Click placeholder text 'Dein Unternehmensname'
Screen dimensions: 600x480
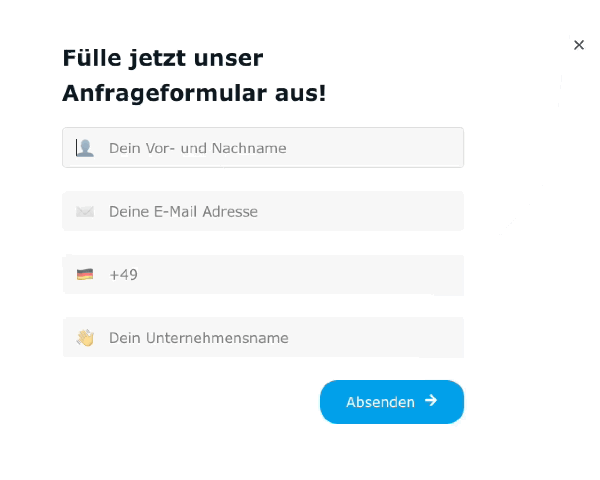[199, 338]
